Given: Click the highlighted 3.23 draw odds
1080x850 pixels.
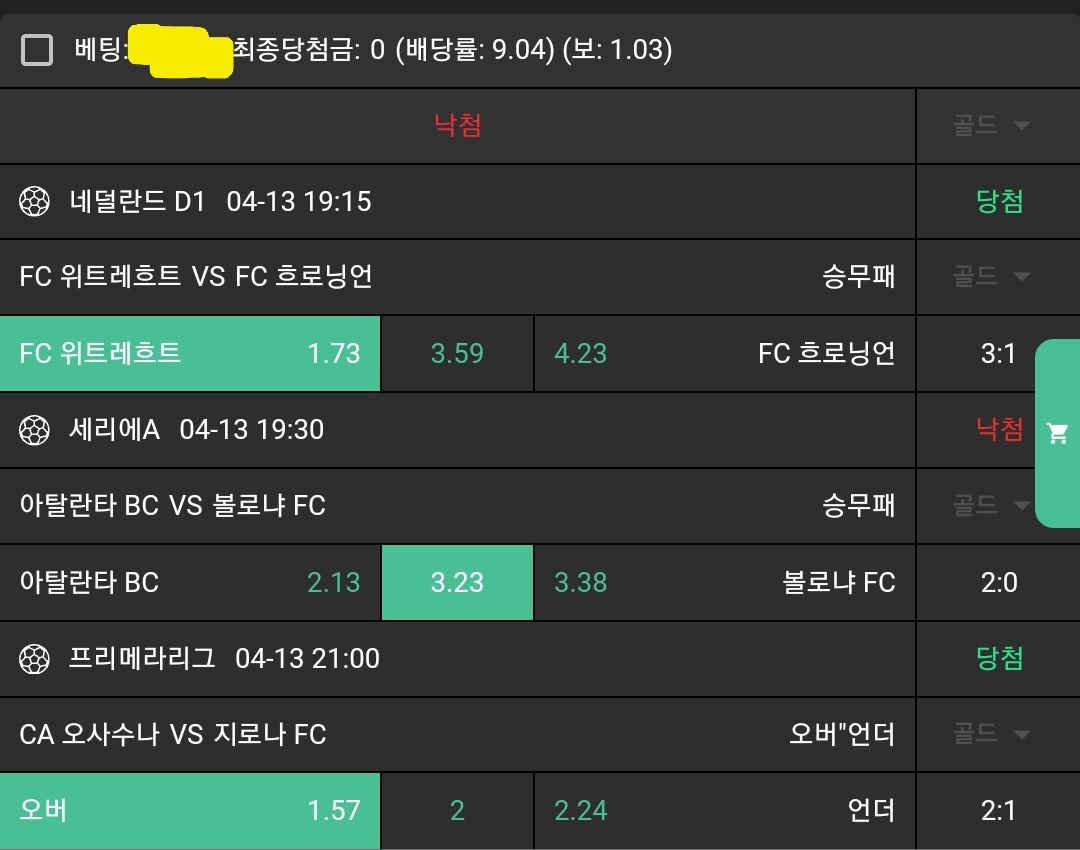Looking at the screenshot, I should pyautogui.click(x=457, y=582).
